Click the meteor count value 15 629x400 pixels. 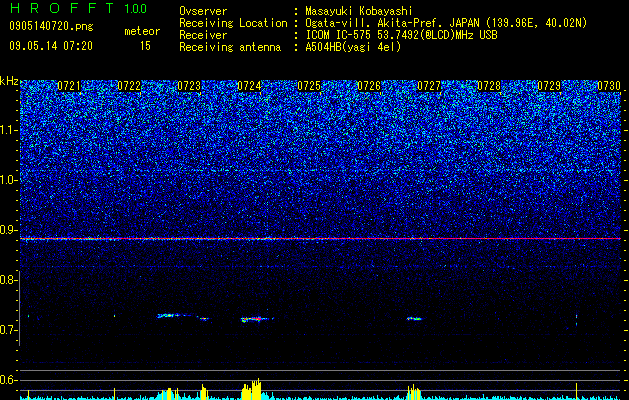tap(145, 46)
